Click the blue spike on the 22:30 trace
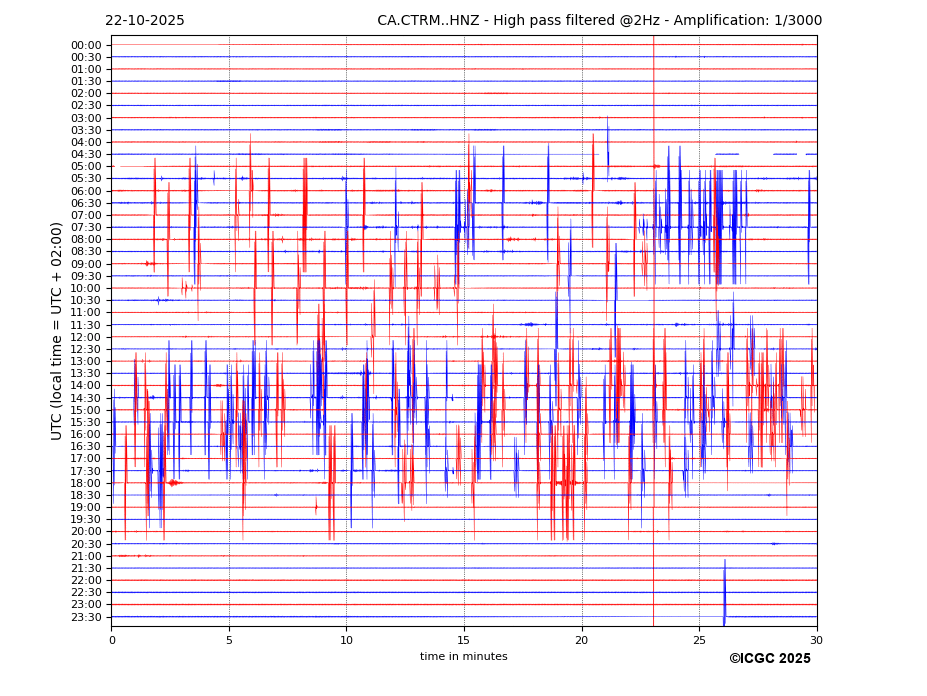Image resolution: width=927 pixels, height=696 pixels. 725,592
